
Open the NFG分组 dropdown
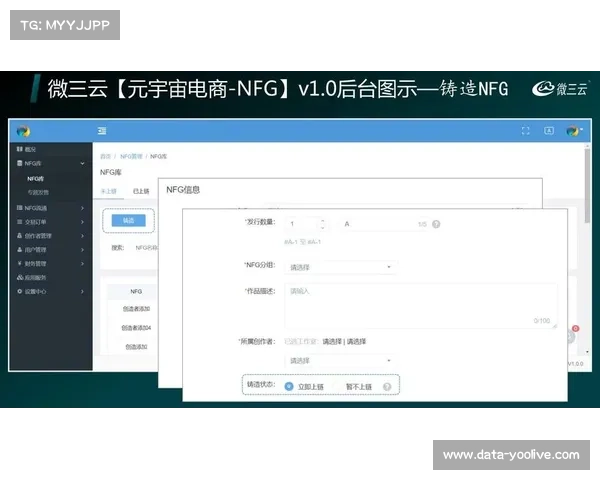tap(341, 267)
